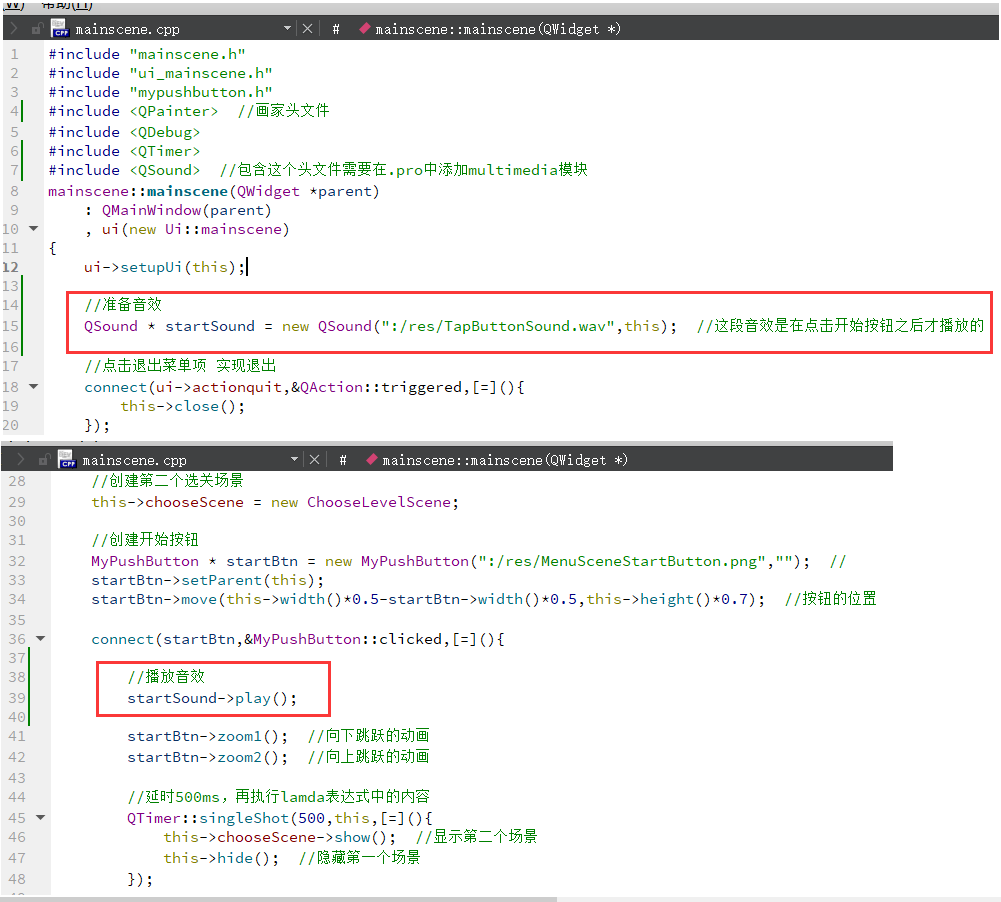Click the line number 12 in the gutter
The image size is (1001, 902).
point(11,267)
